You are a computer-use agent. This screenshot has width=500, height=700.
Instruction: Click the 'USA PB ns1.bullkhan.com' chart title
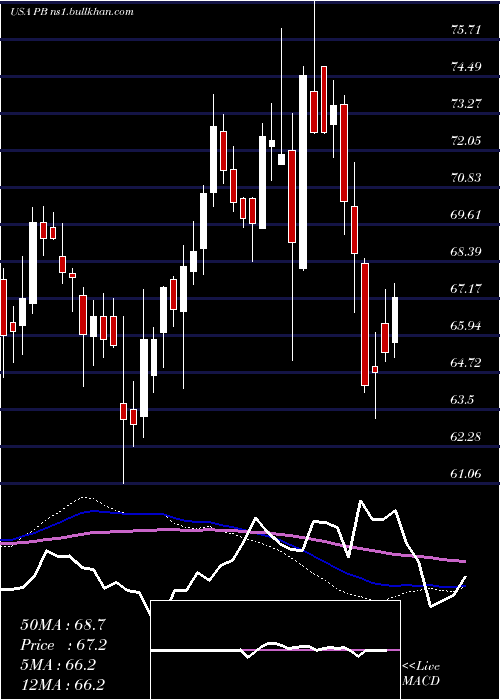[x=72, y=12]
